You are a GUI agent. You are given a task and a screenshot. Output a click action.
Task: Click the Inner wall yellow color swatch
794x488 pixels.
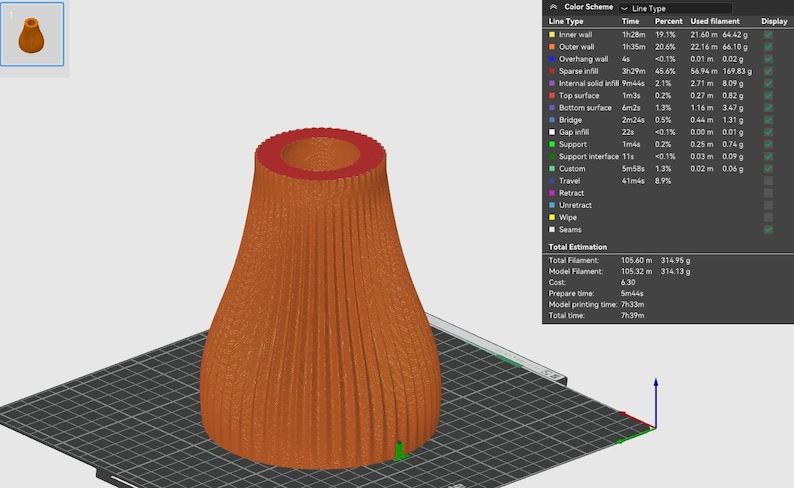(552, 34)
